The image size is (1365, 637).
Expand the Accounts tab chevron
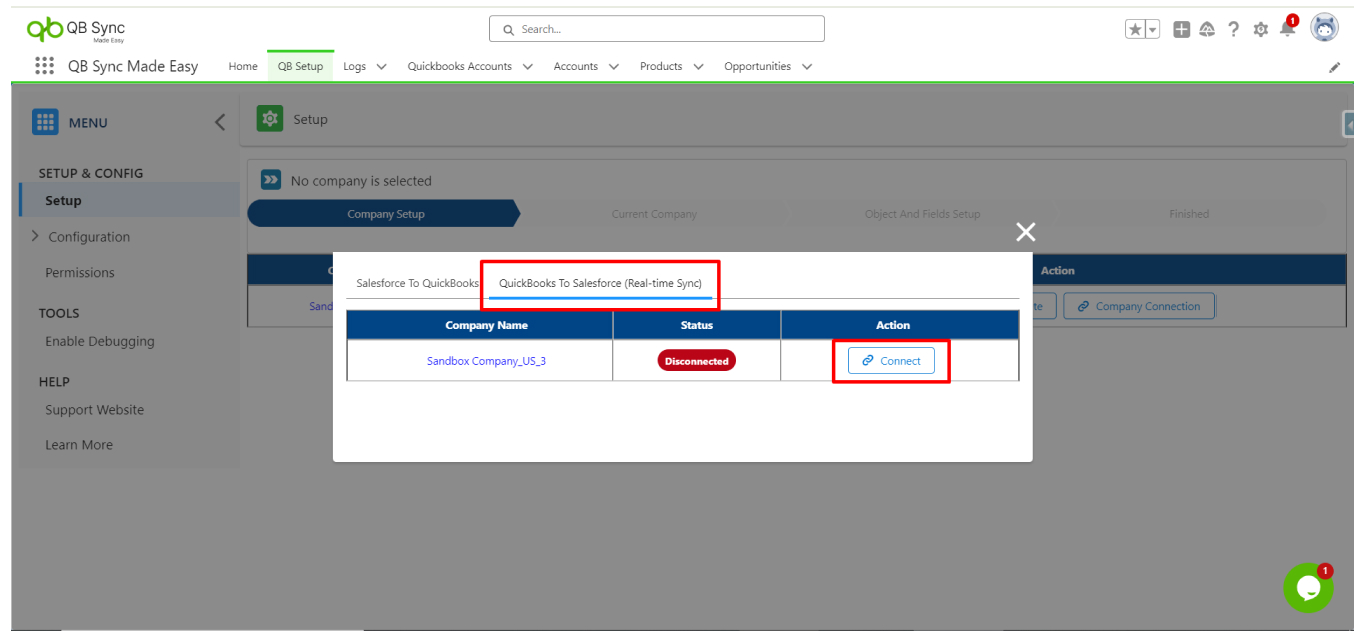pos(613,67)
